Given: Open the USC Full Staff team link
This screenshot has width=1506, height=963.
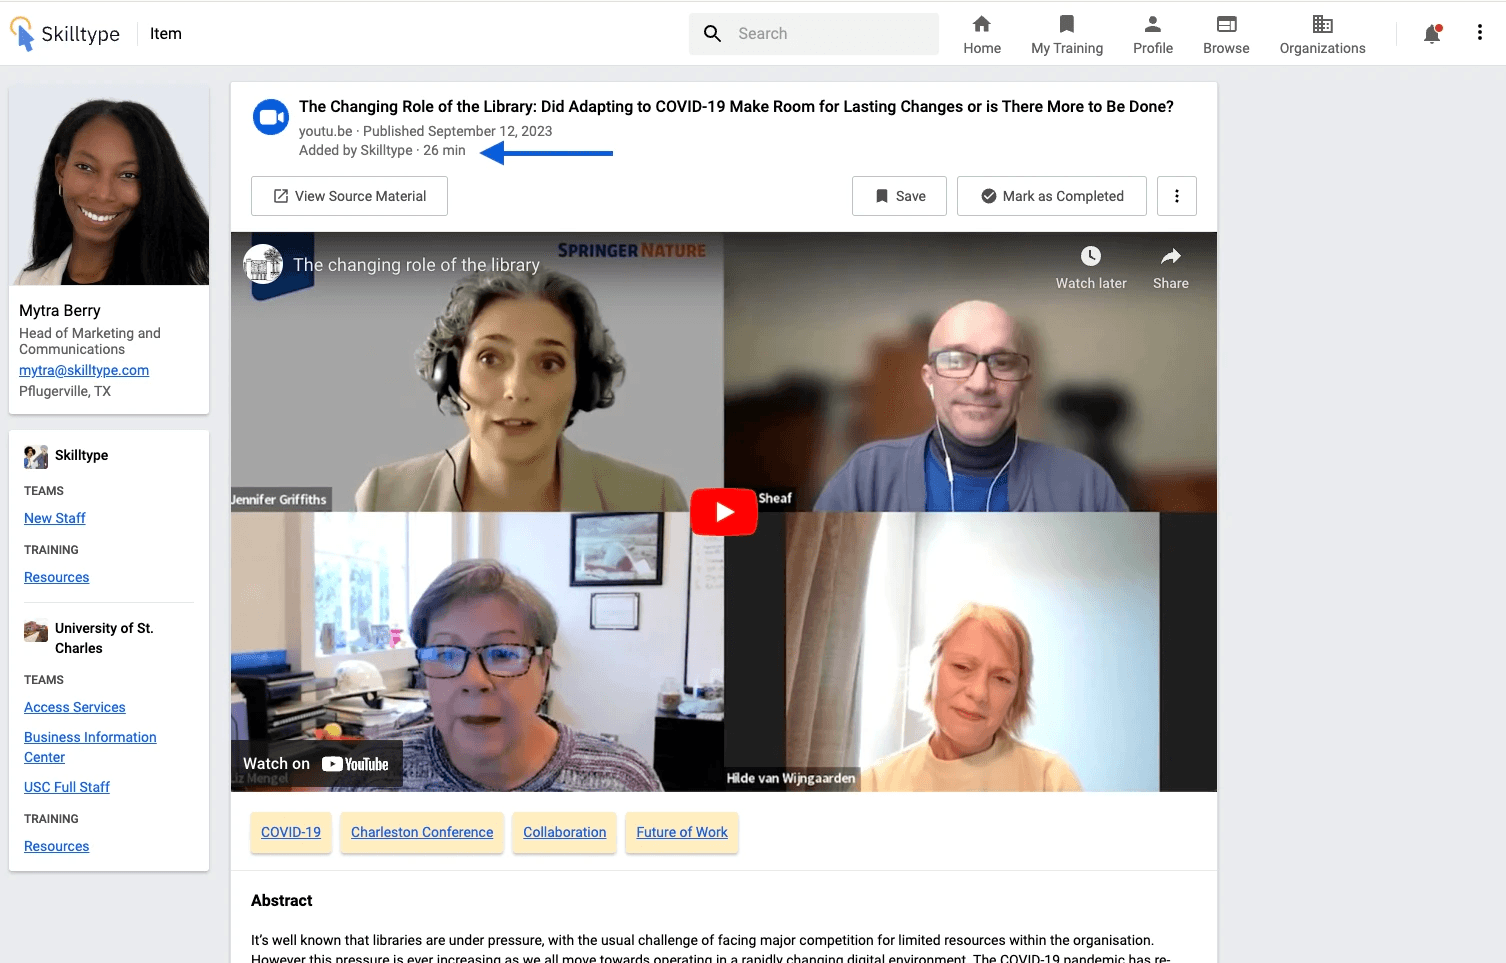Looking at the screenshot, I should click(x=67, y=787).
